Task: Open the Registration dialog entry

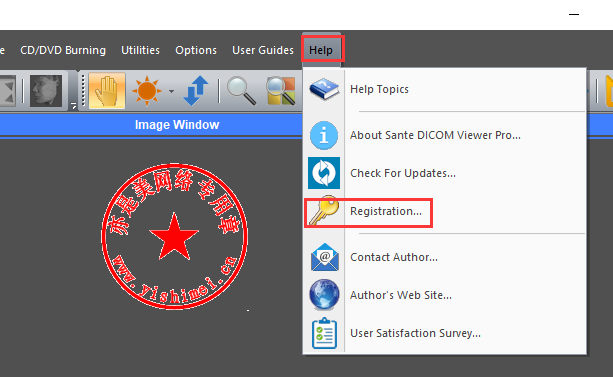Action: [x=445, y=211]
